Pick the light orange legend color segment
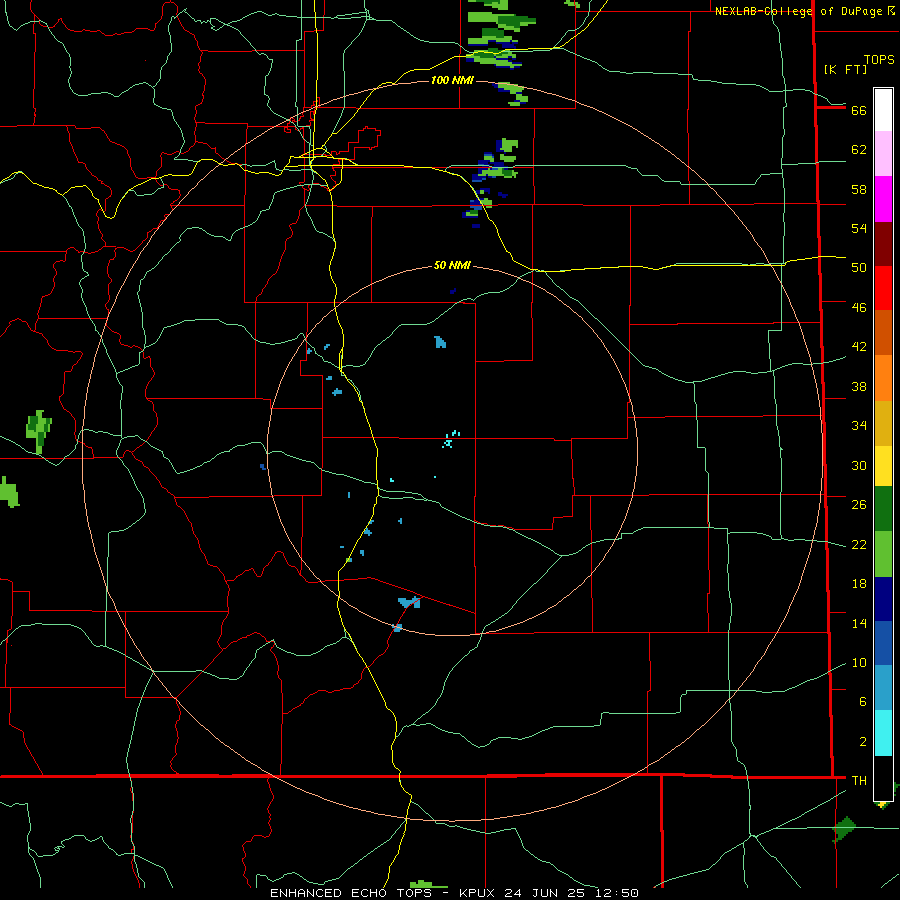Image resolution: width=900 pixels, height=900 pixels. point(883,378)
